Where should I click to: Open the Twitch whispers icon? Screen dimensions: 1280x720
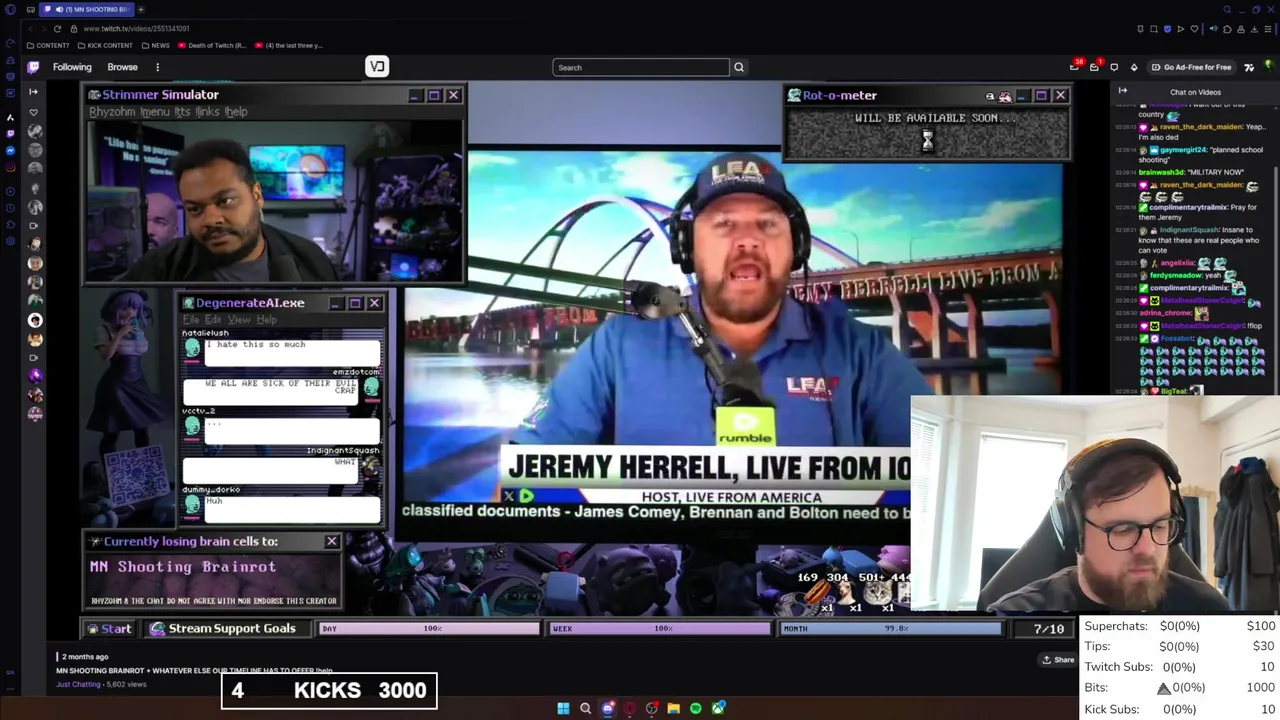1114,67
